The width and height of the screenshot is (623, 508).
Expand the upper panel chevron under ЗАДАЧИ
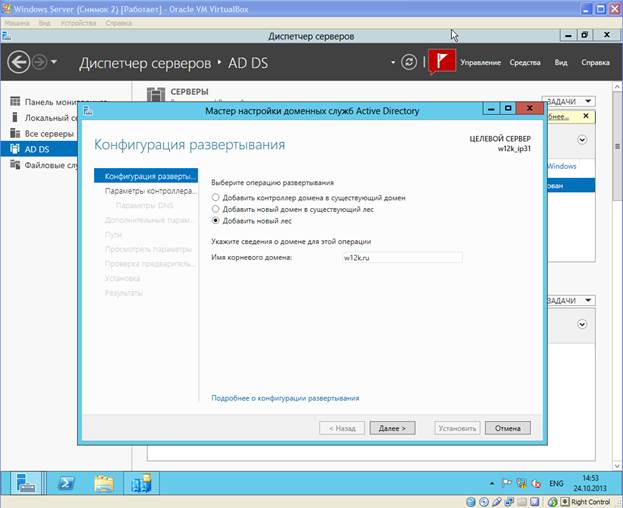click(582, 140)
